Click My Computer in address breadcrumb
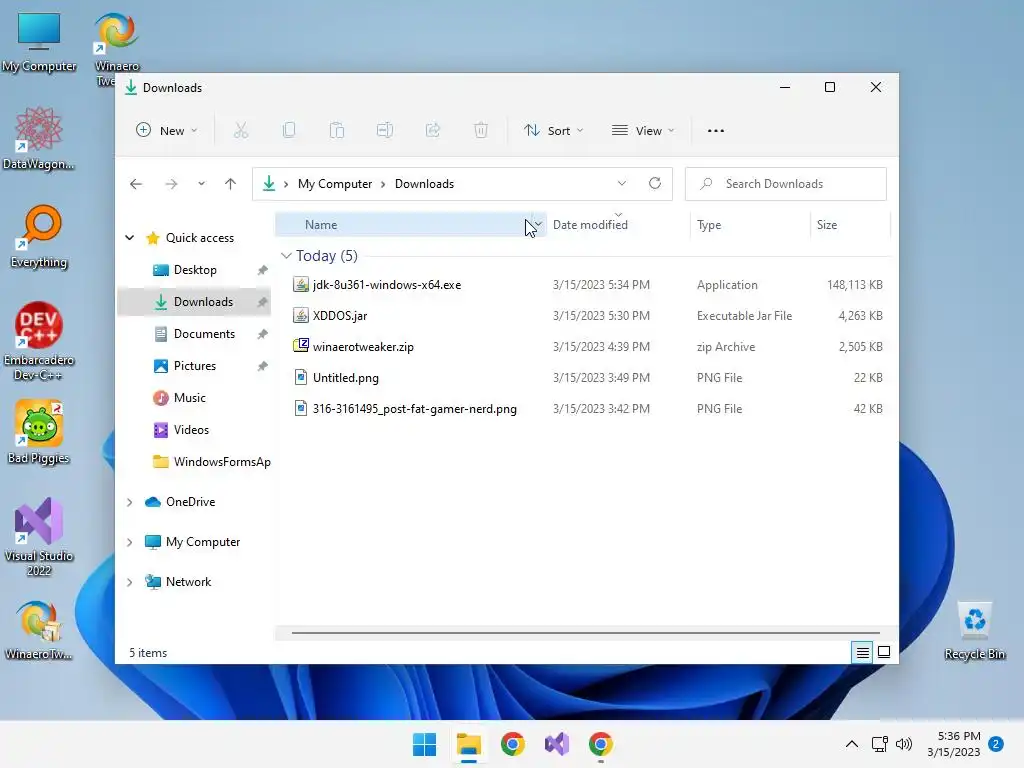 pos(335,184)
